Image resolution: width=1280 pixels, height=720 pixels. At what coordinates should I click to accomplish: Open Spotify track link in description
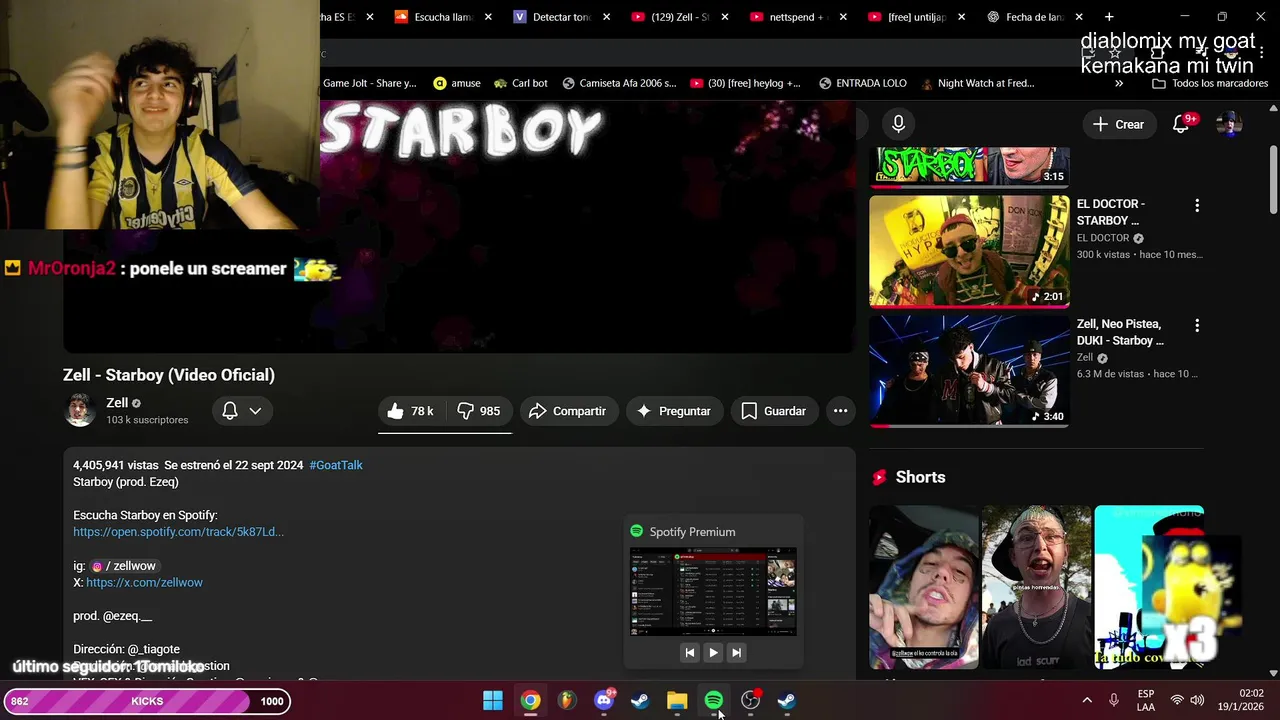[x=179, y=532]
